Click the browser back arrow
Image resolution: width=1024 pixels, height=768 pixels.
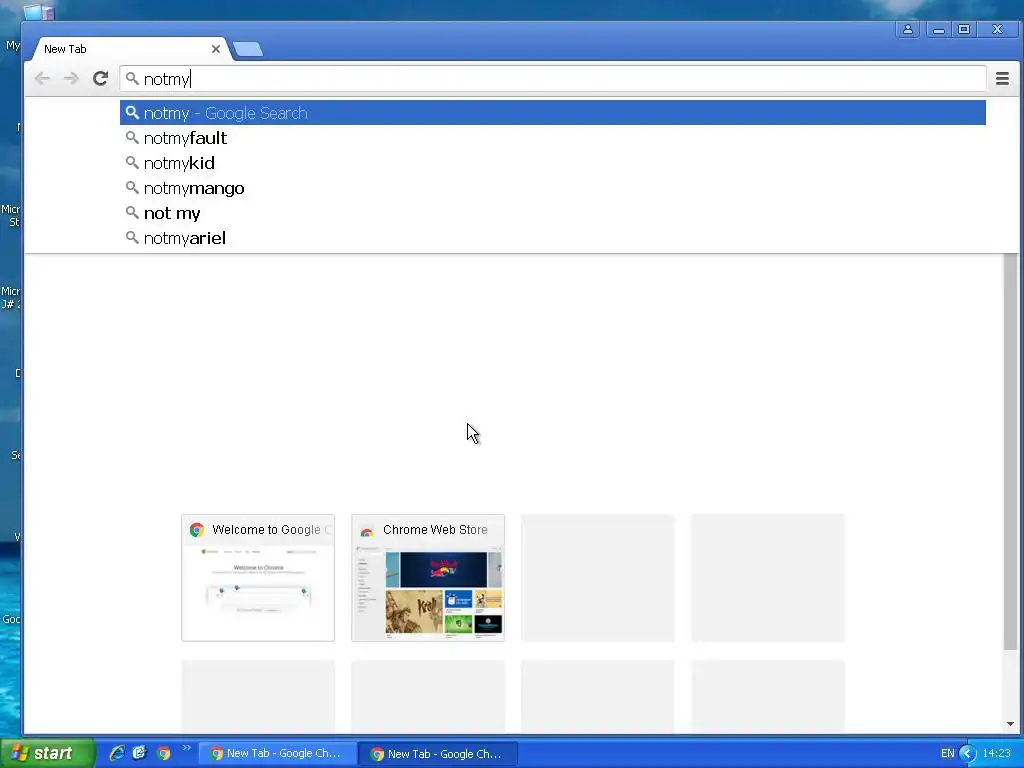click(42, 78)
